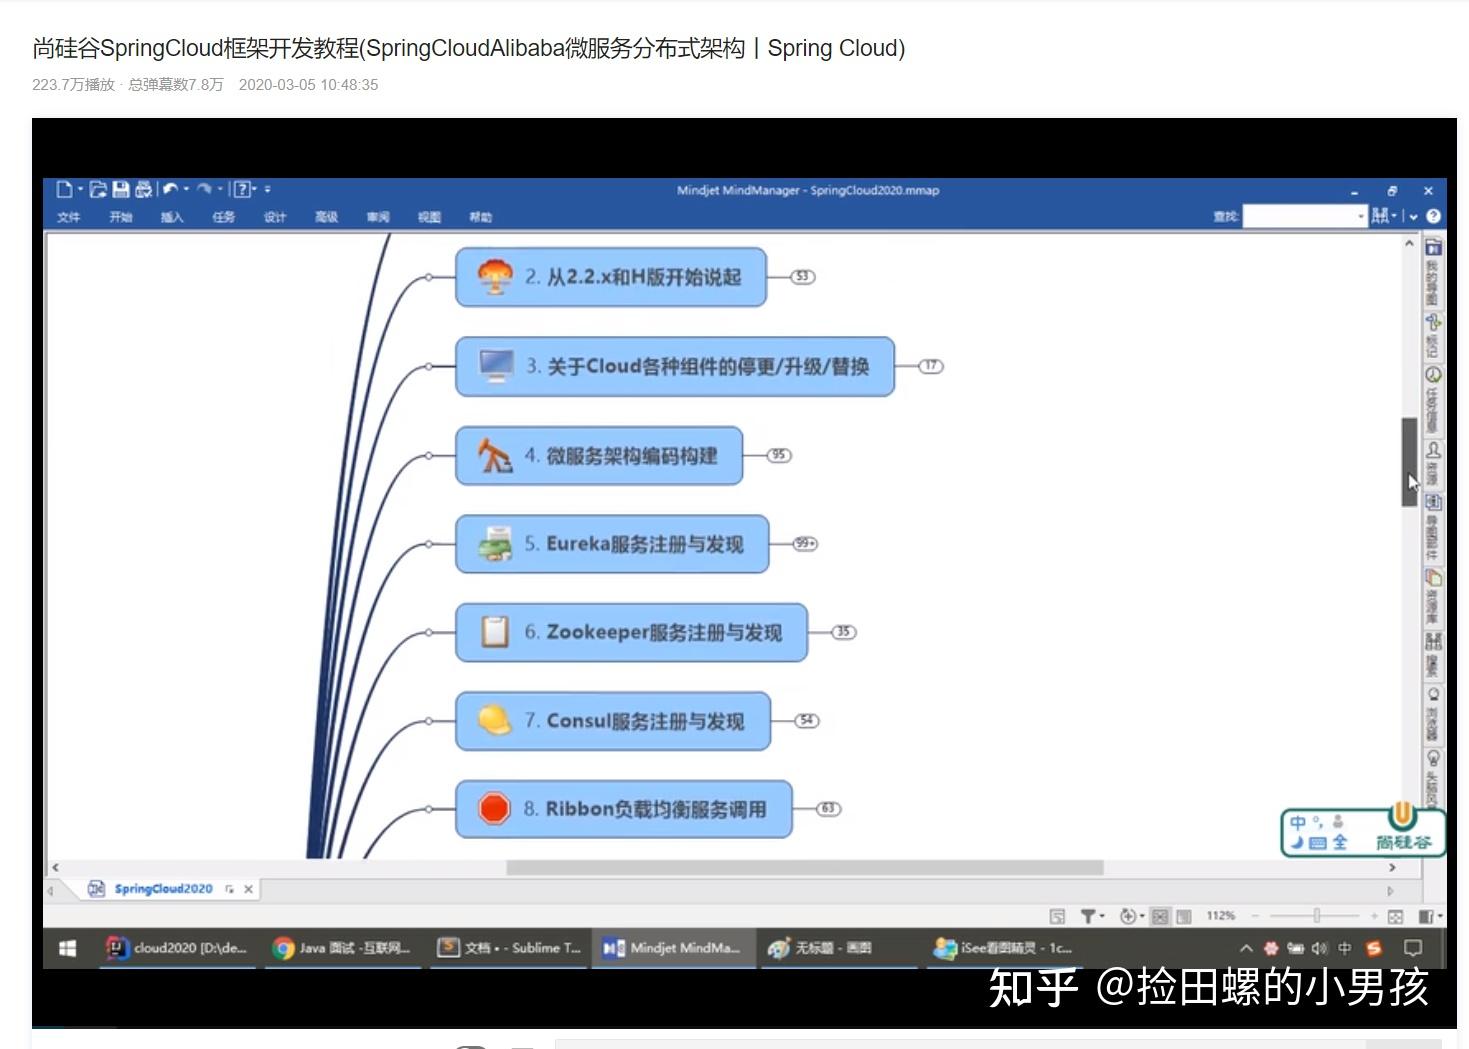This screenshot has height=1049, width=1469.
Task: Click the Undo arrow icon
Action: click(169, 189)
